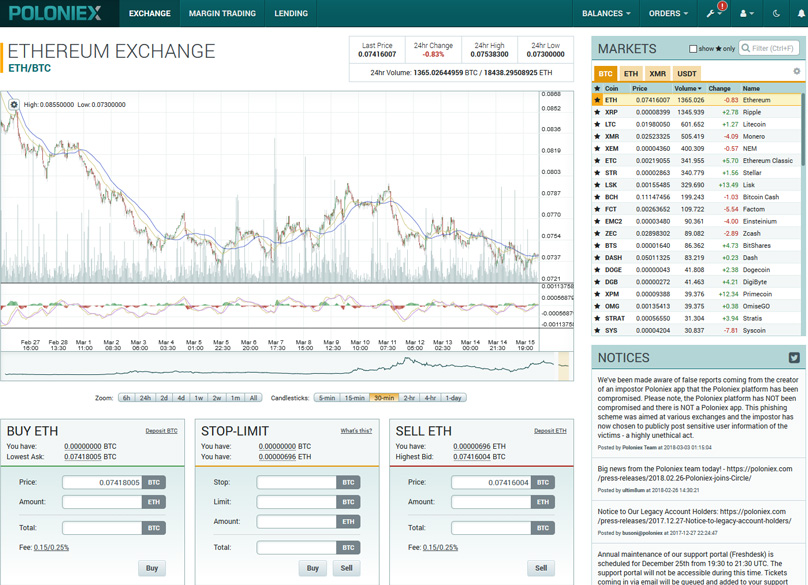Toggle the XRP row favorite star
The width and height of the screenshot is (808, 585).
tap(597, 112)
